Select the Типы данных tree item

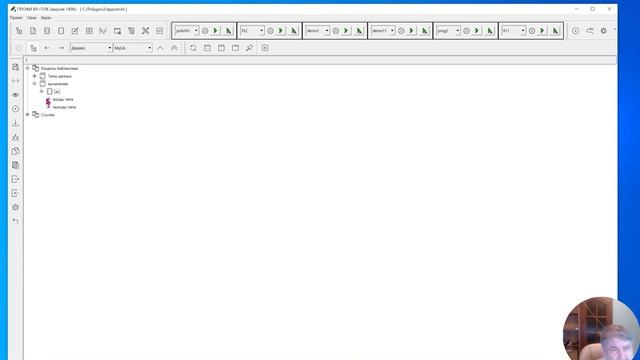tap(60, 76)
